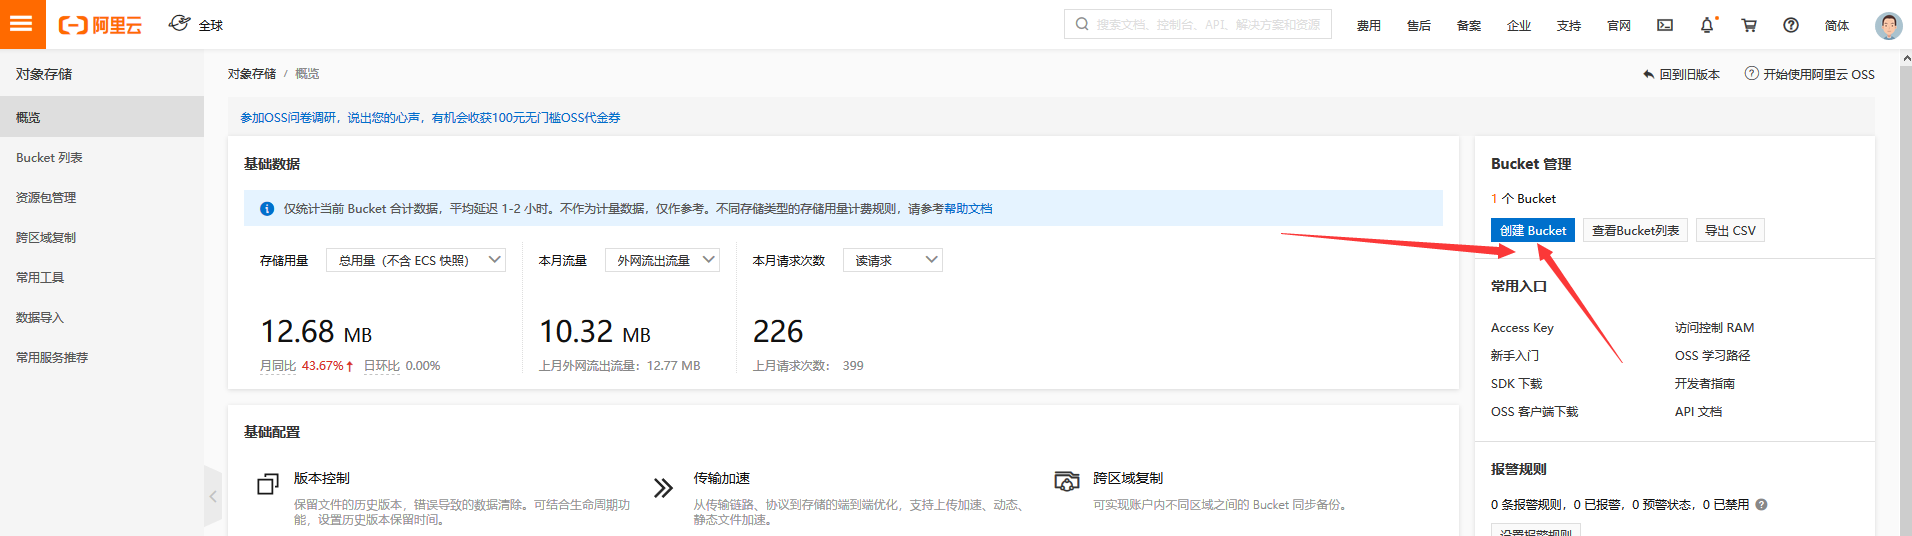Open 常用服务推荐 in the sidebar
This screenshot has width=1912, height=536.
(x=102, y=357)
